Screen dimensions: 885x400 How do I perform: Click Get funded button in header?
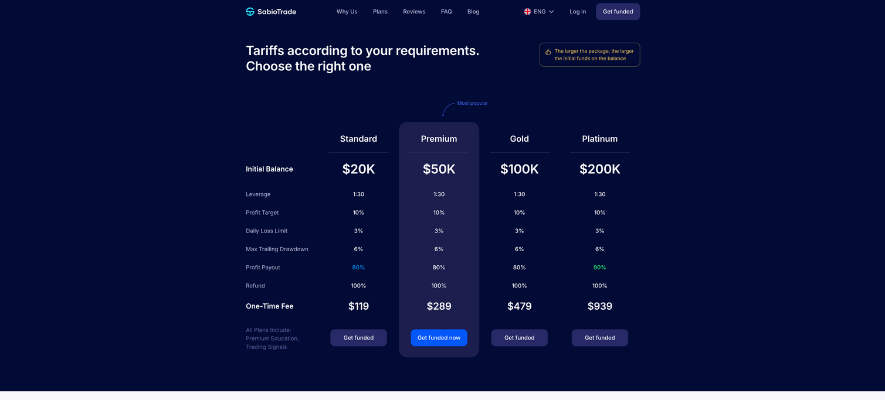tap(617, 11)
